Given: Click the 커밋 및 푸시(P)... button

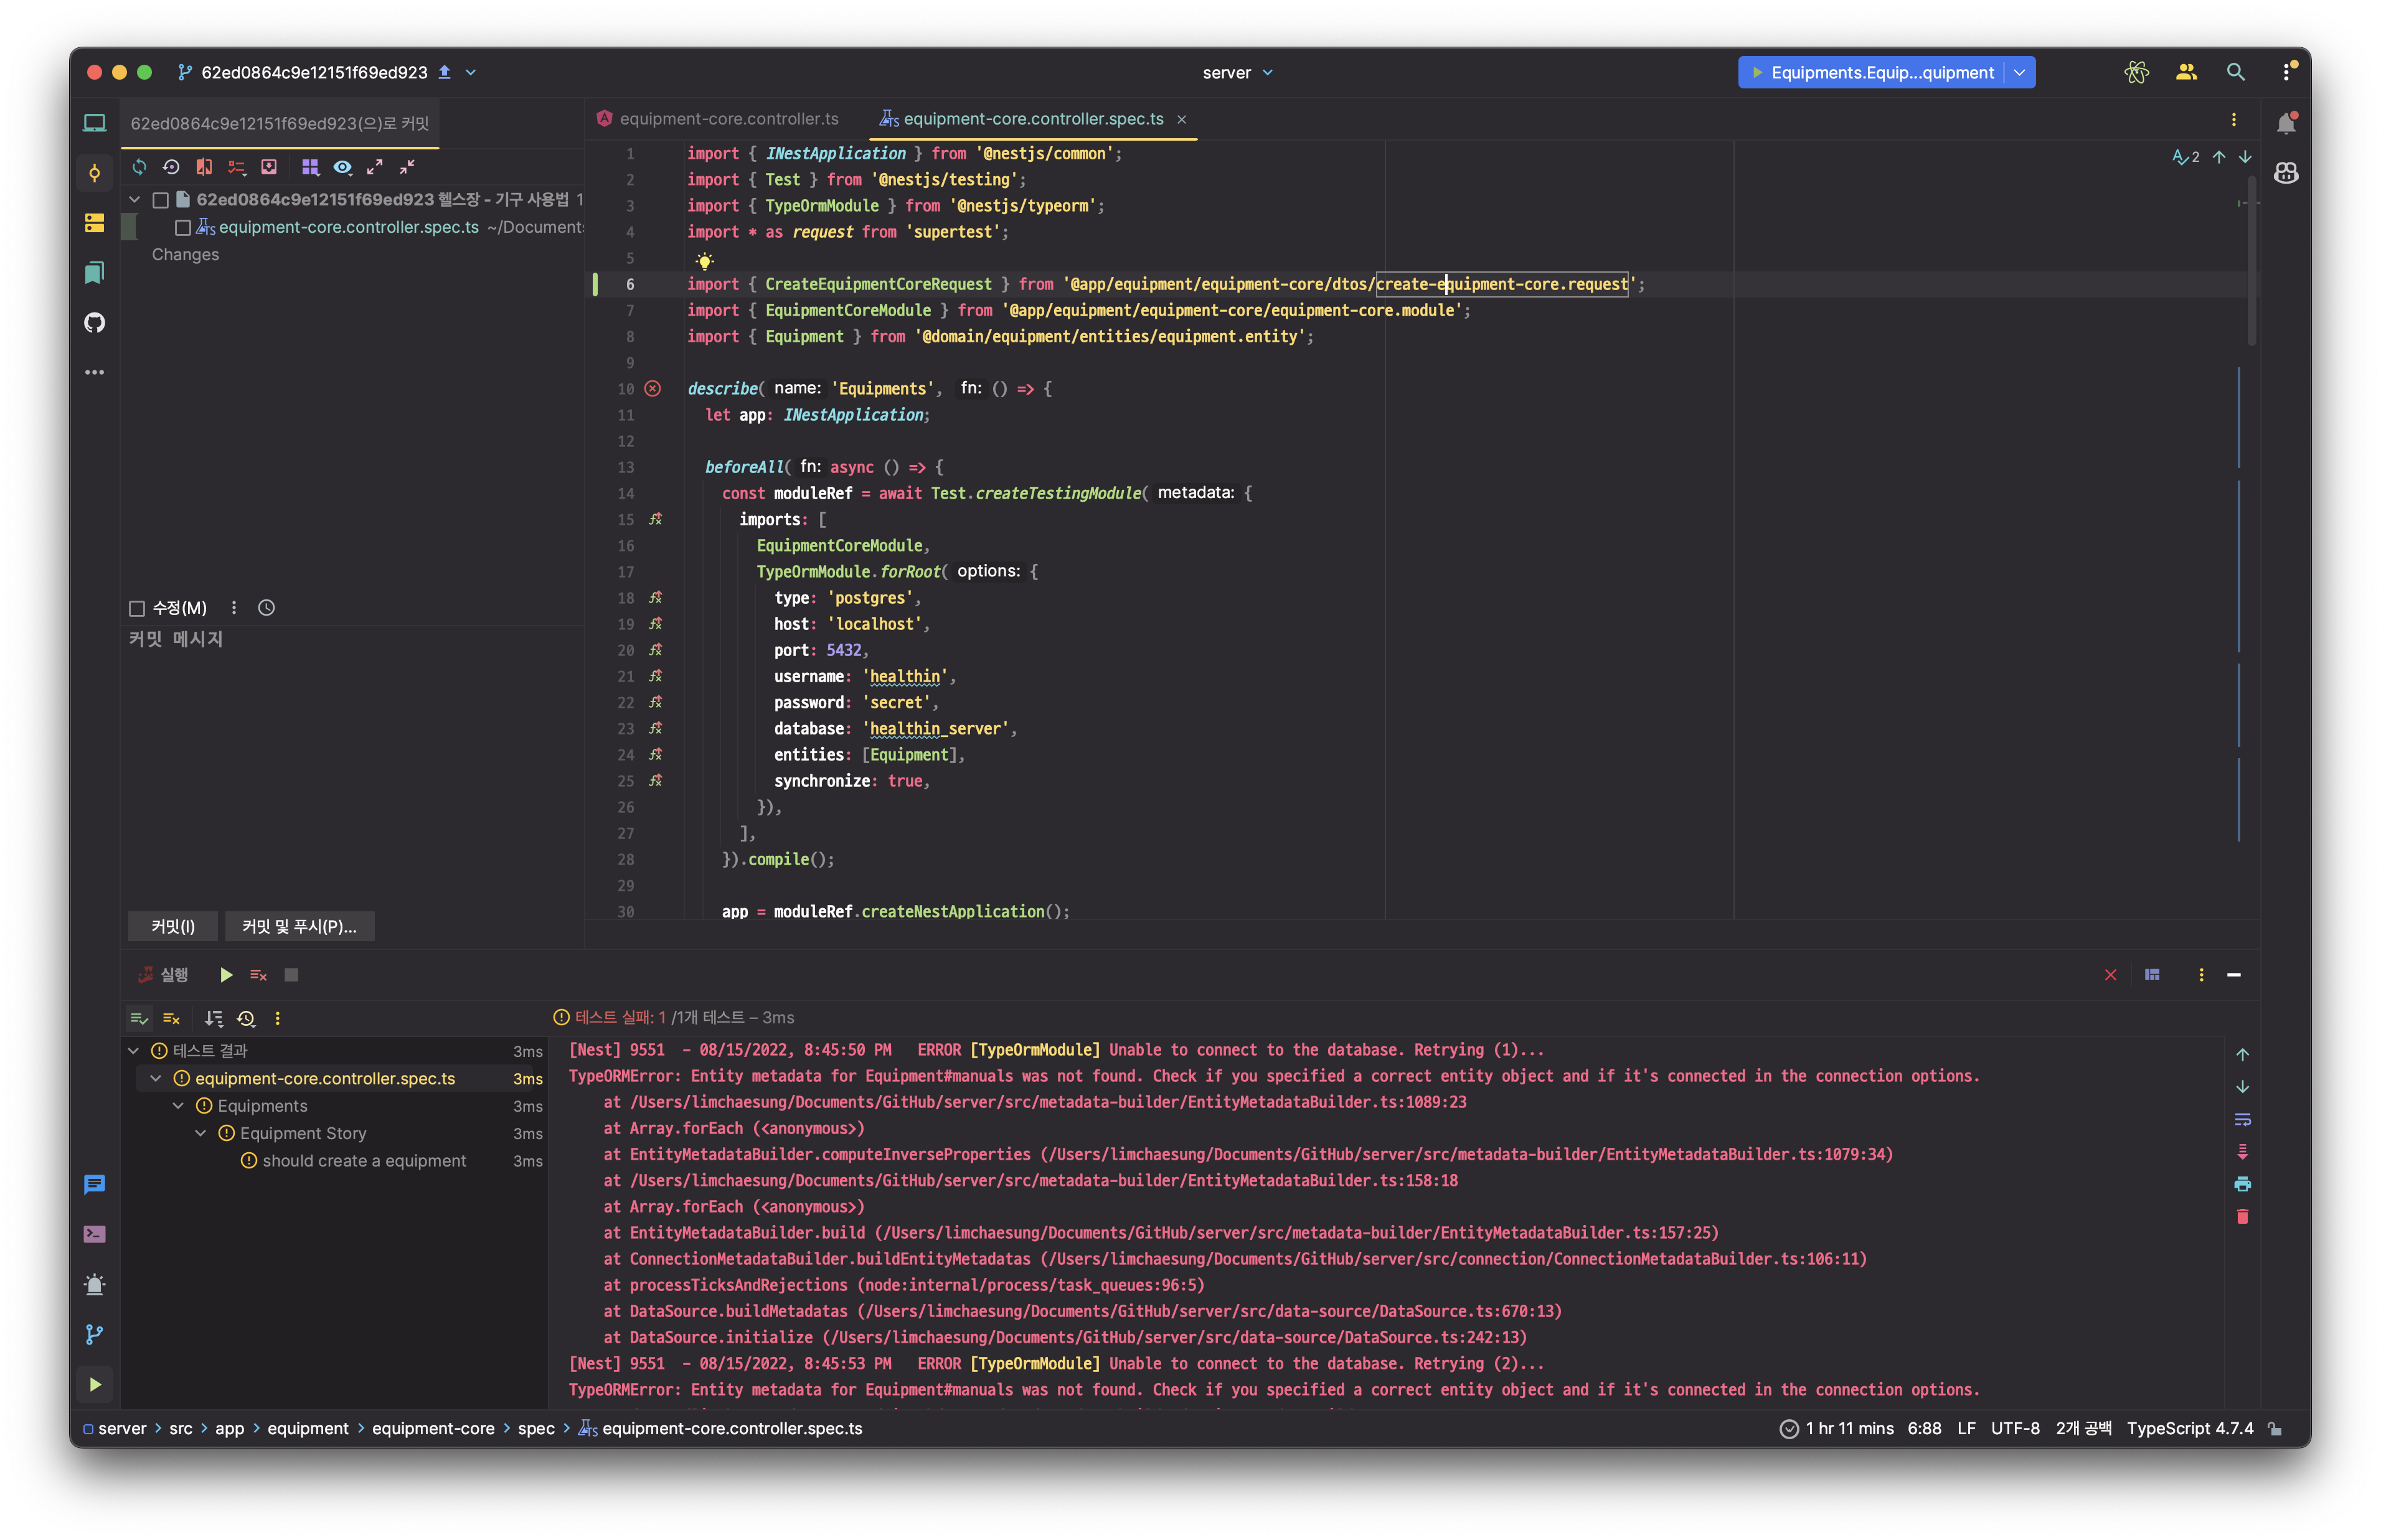Looking at the screenshot, I should (x=299, y=926).
